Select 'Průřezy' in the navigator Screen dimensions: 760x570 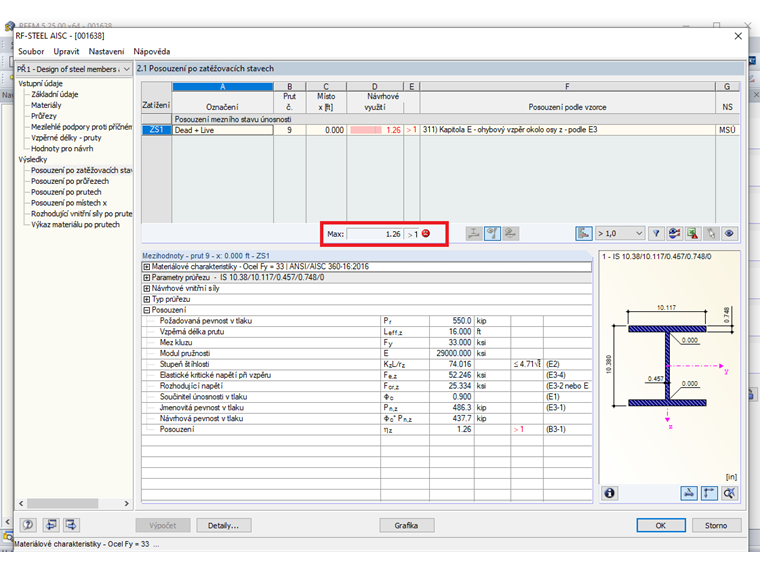[44, 116]
